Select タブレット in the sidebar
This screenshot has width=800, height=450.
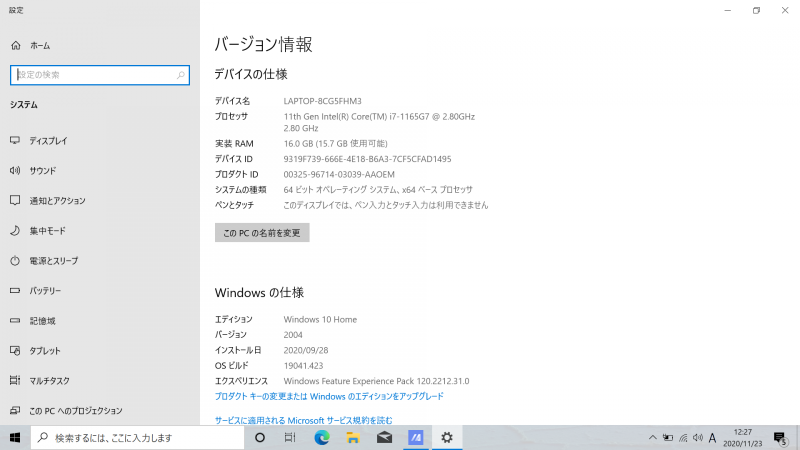pos(35,351)
